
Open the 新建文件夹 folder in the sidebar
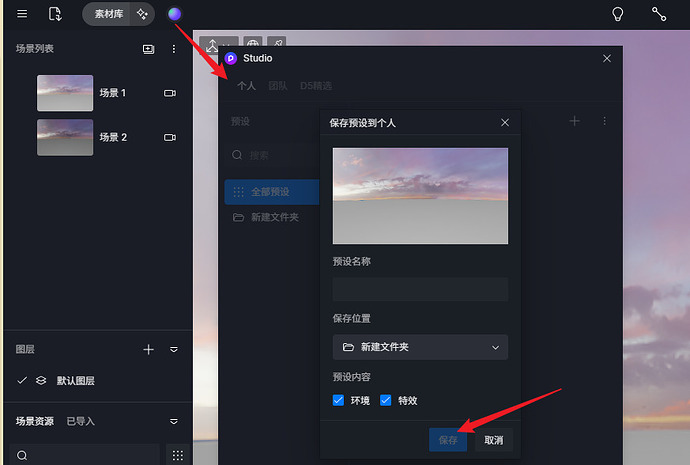[x=272, y=217]
